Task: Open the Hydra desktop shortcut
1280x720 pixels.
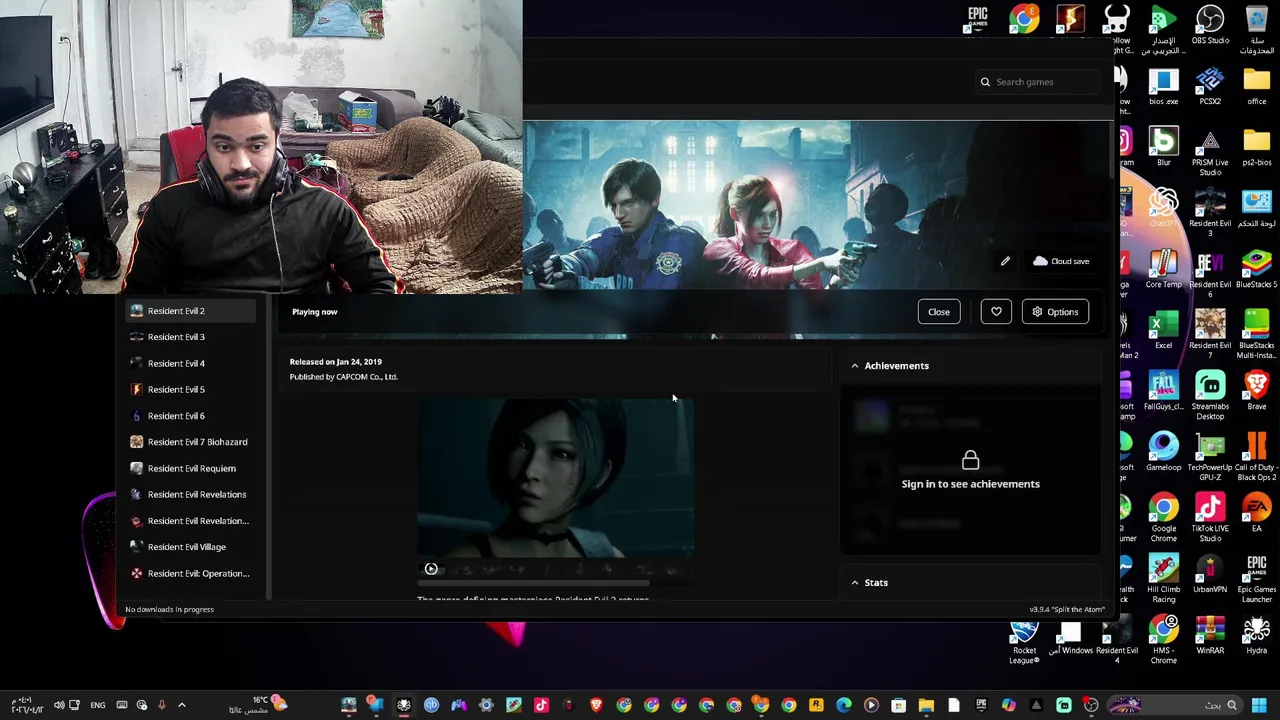Action: pyautogui.click(x=1257, y=636)
